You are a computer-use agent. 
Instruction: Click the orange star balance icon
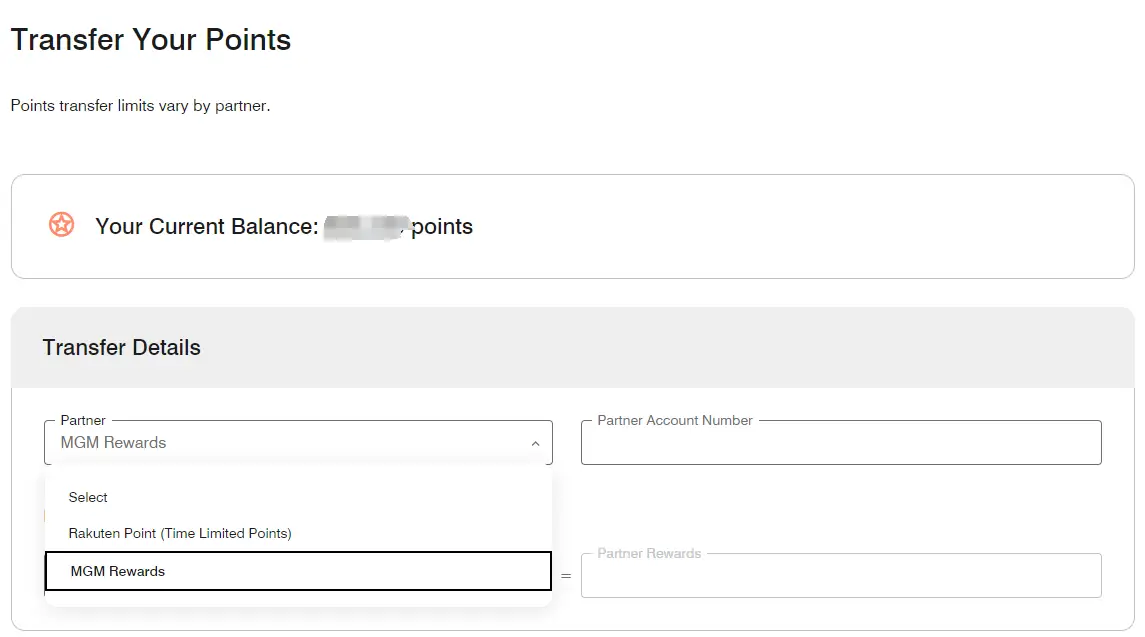click(x=61, y=225)
